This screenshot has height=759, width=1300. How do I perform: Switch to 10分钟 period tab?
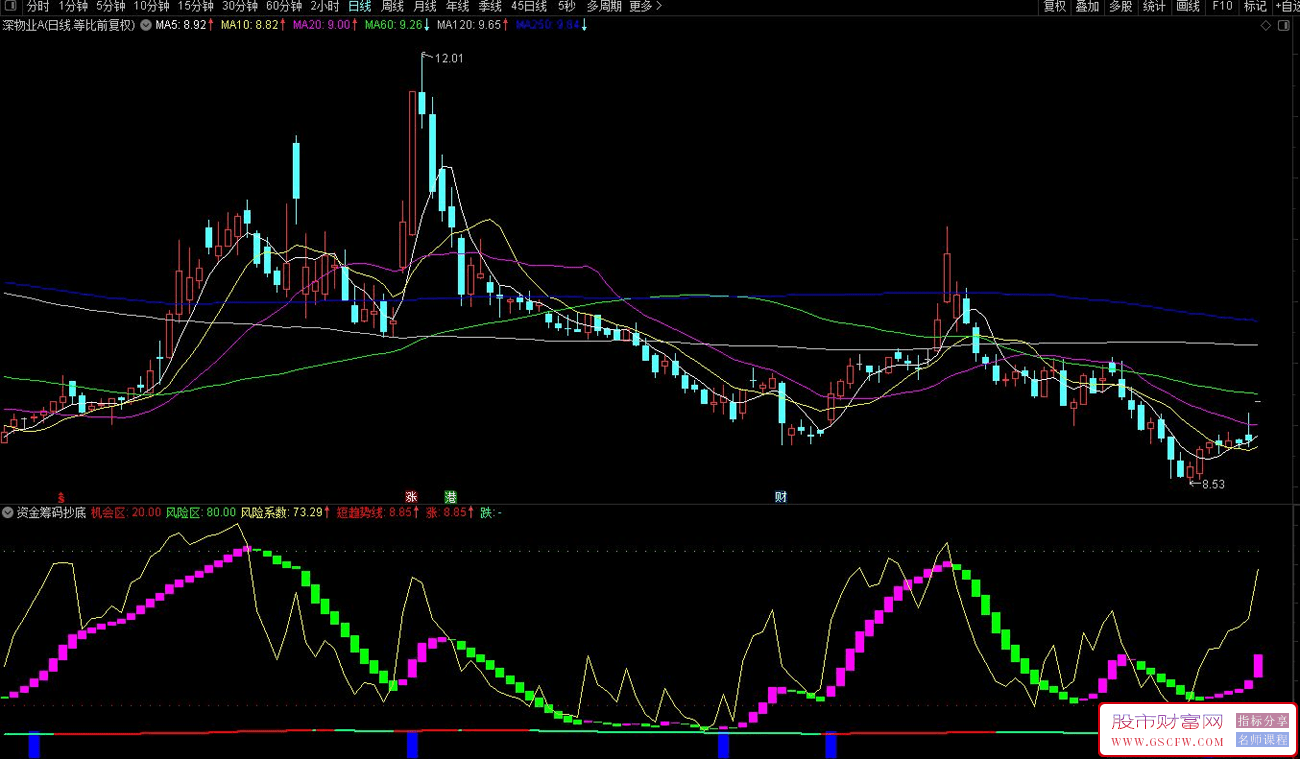151,6
